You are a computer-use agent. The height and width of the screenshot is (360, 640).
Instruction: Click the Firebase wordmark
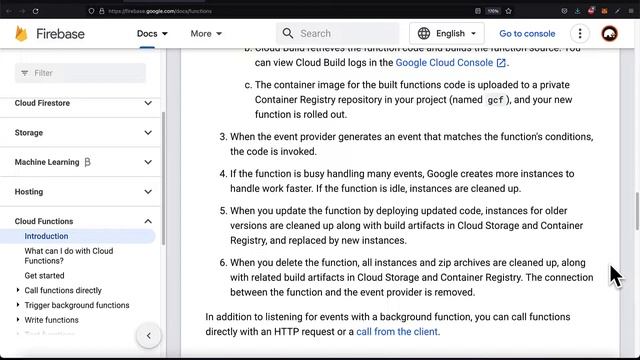click(x=60, y=34)
